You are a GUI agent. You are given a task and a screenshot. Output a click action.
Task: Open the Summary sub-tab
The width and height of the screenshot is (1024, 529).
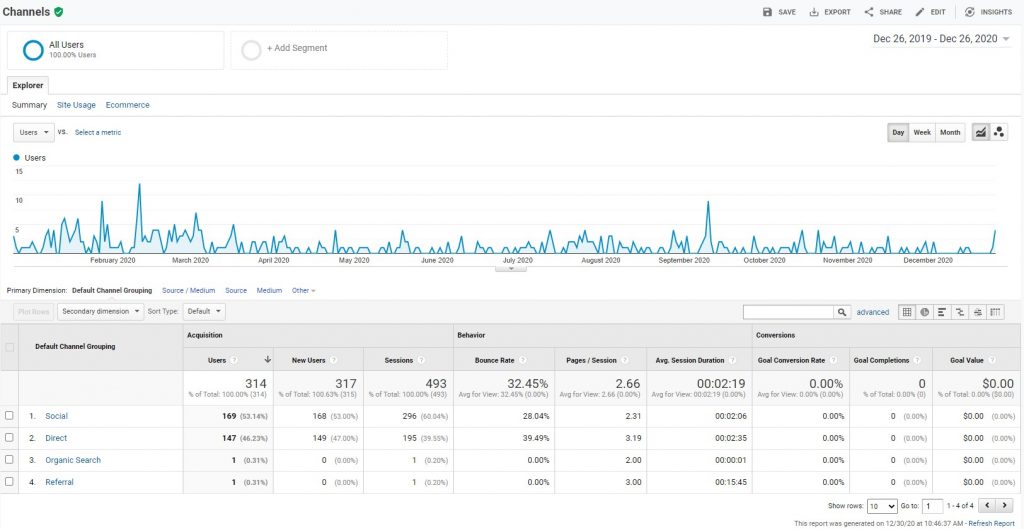pos(29,105)
